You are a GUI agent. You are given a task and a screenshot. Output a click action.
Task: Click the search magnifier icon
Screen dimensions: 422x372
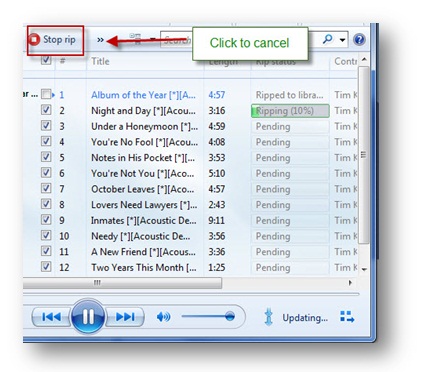click(x=328, y=39)
